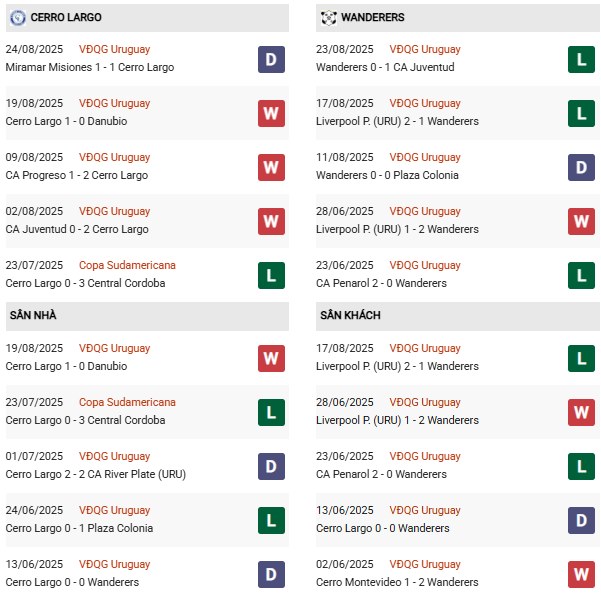Click L badge for Cerro Largo 0-1 Plaza Colonia

click(271, 520)
